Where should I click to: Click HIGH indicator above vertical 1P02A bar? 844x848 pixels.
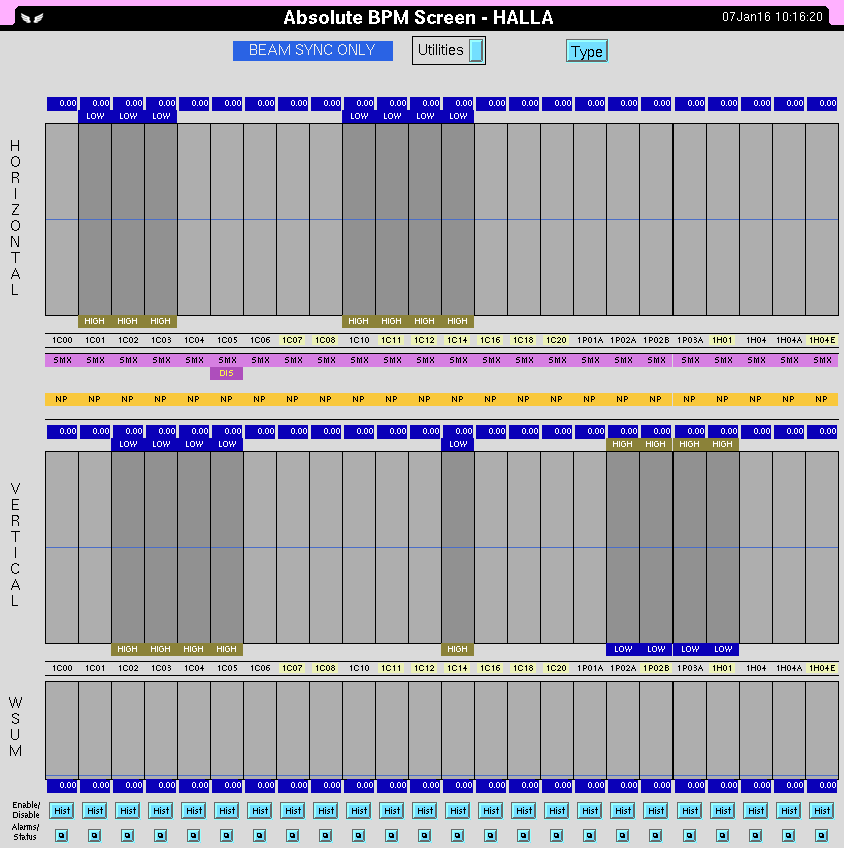[x=622, y=444]
